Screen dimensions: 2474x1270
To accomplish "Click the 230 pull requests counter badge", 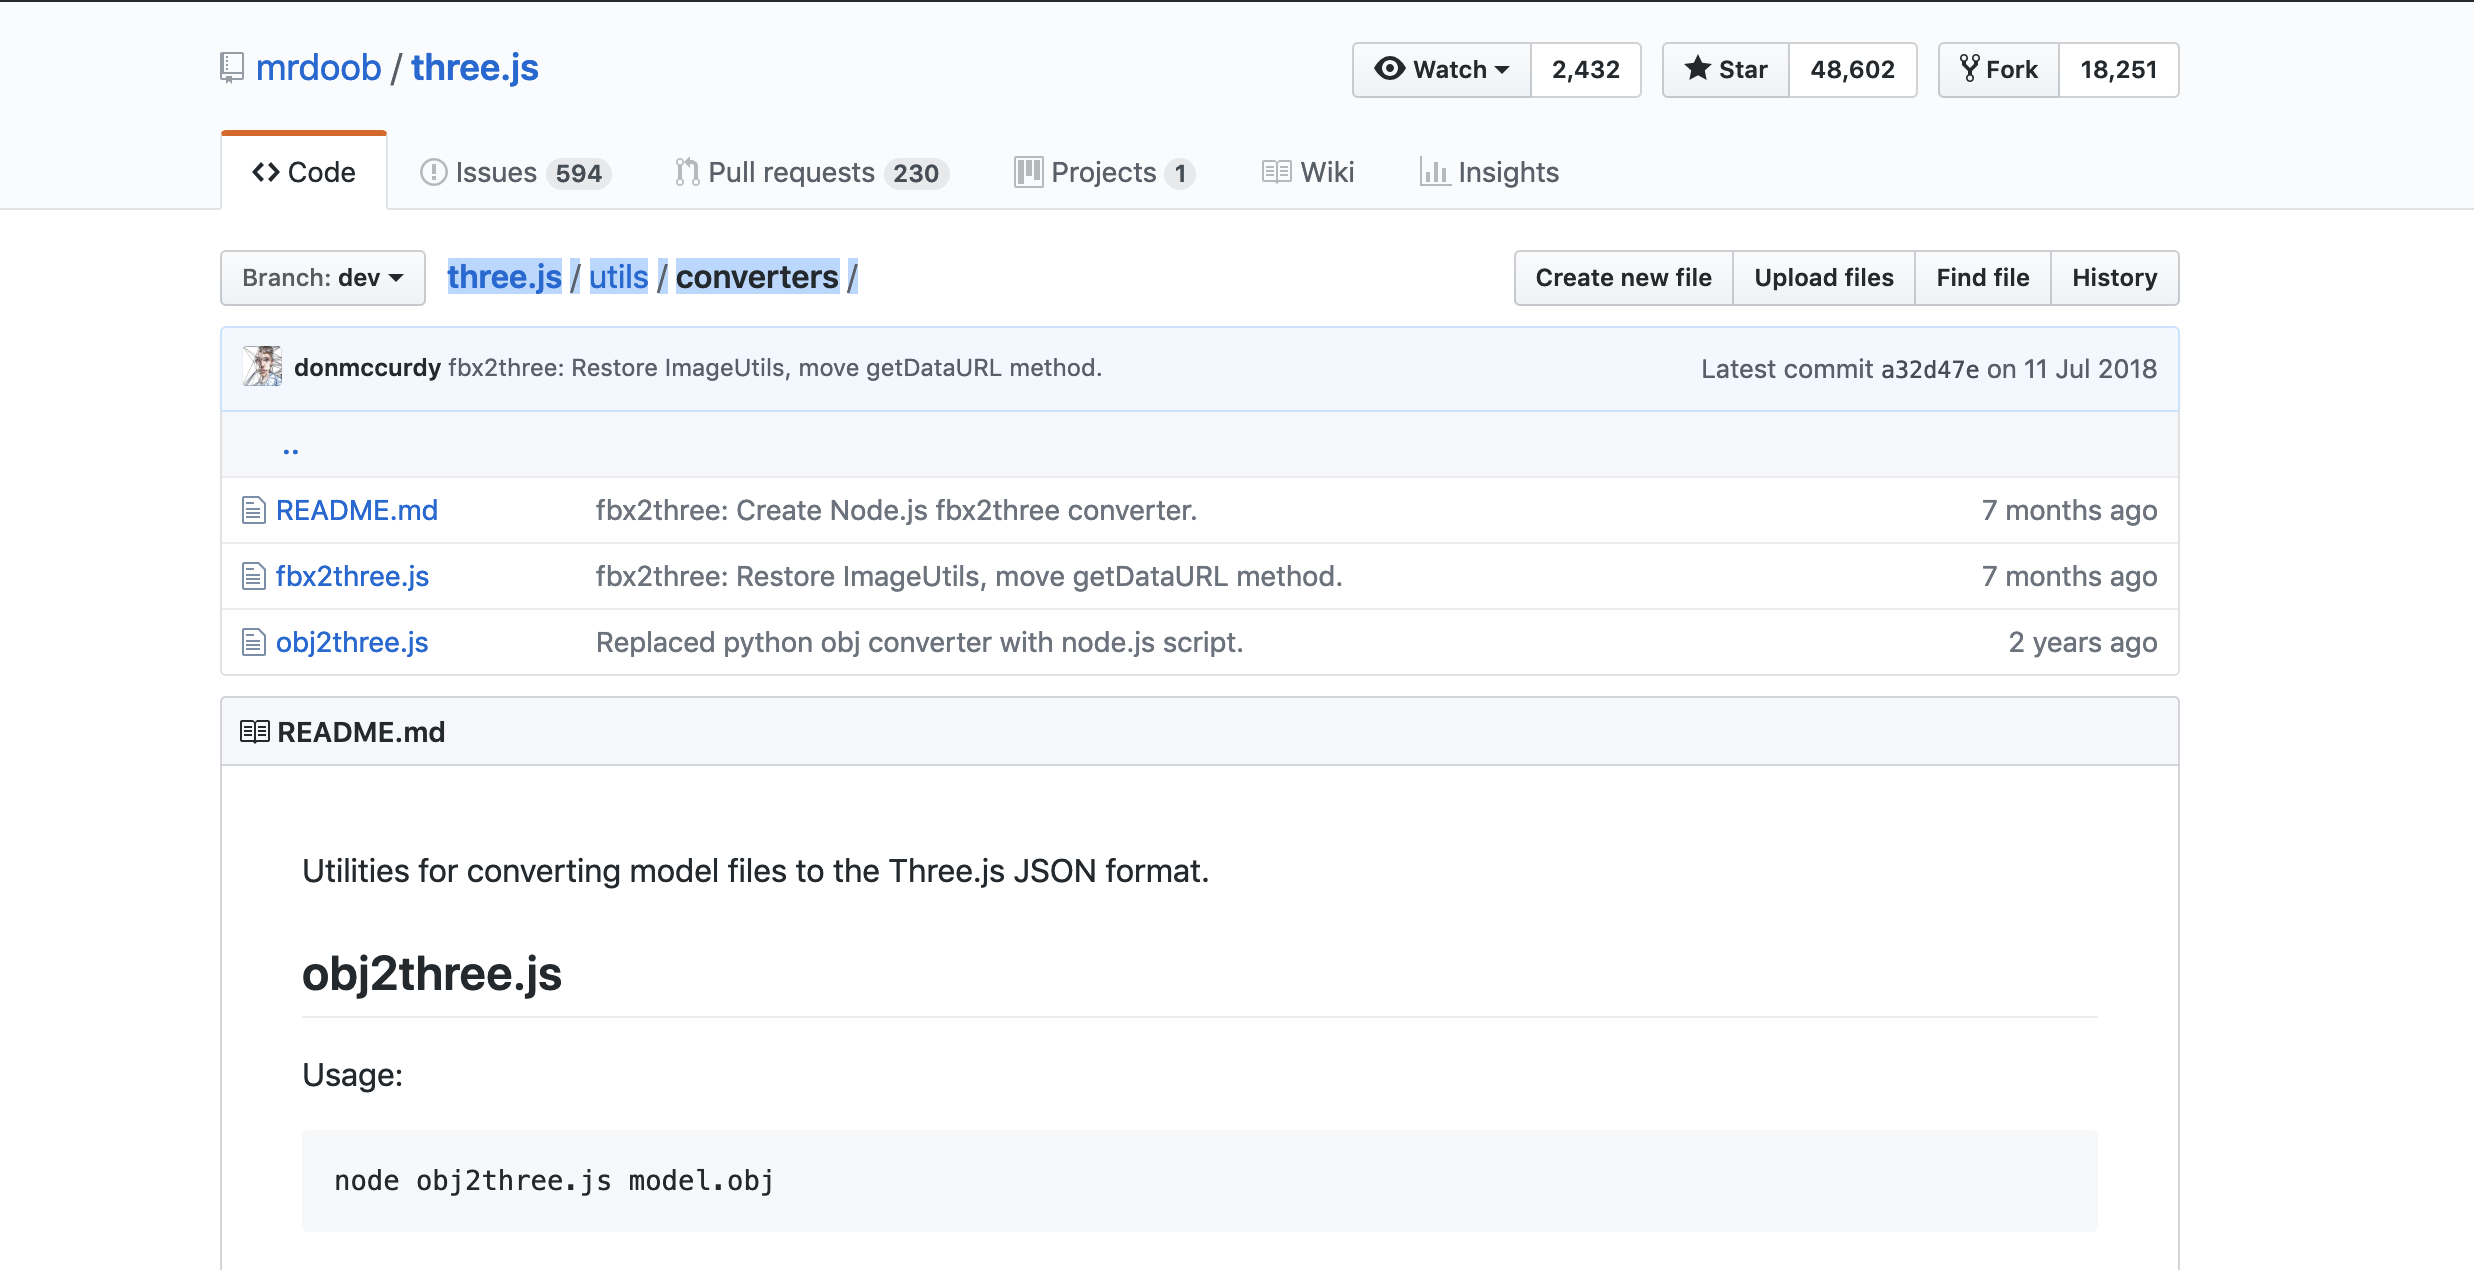I will (x=915, y=173).
